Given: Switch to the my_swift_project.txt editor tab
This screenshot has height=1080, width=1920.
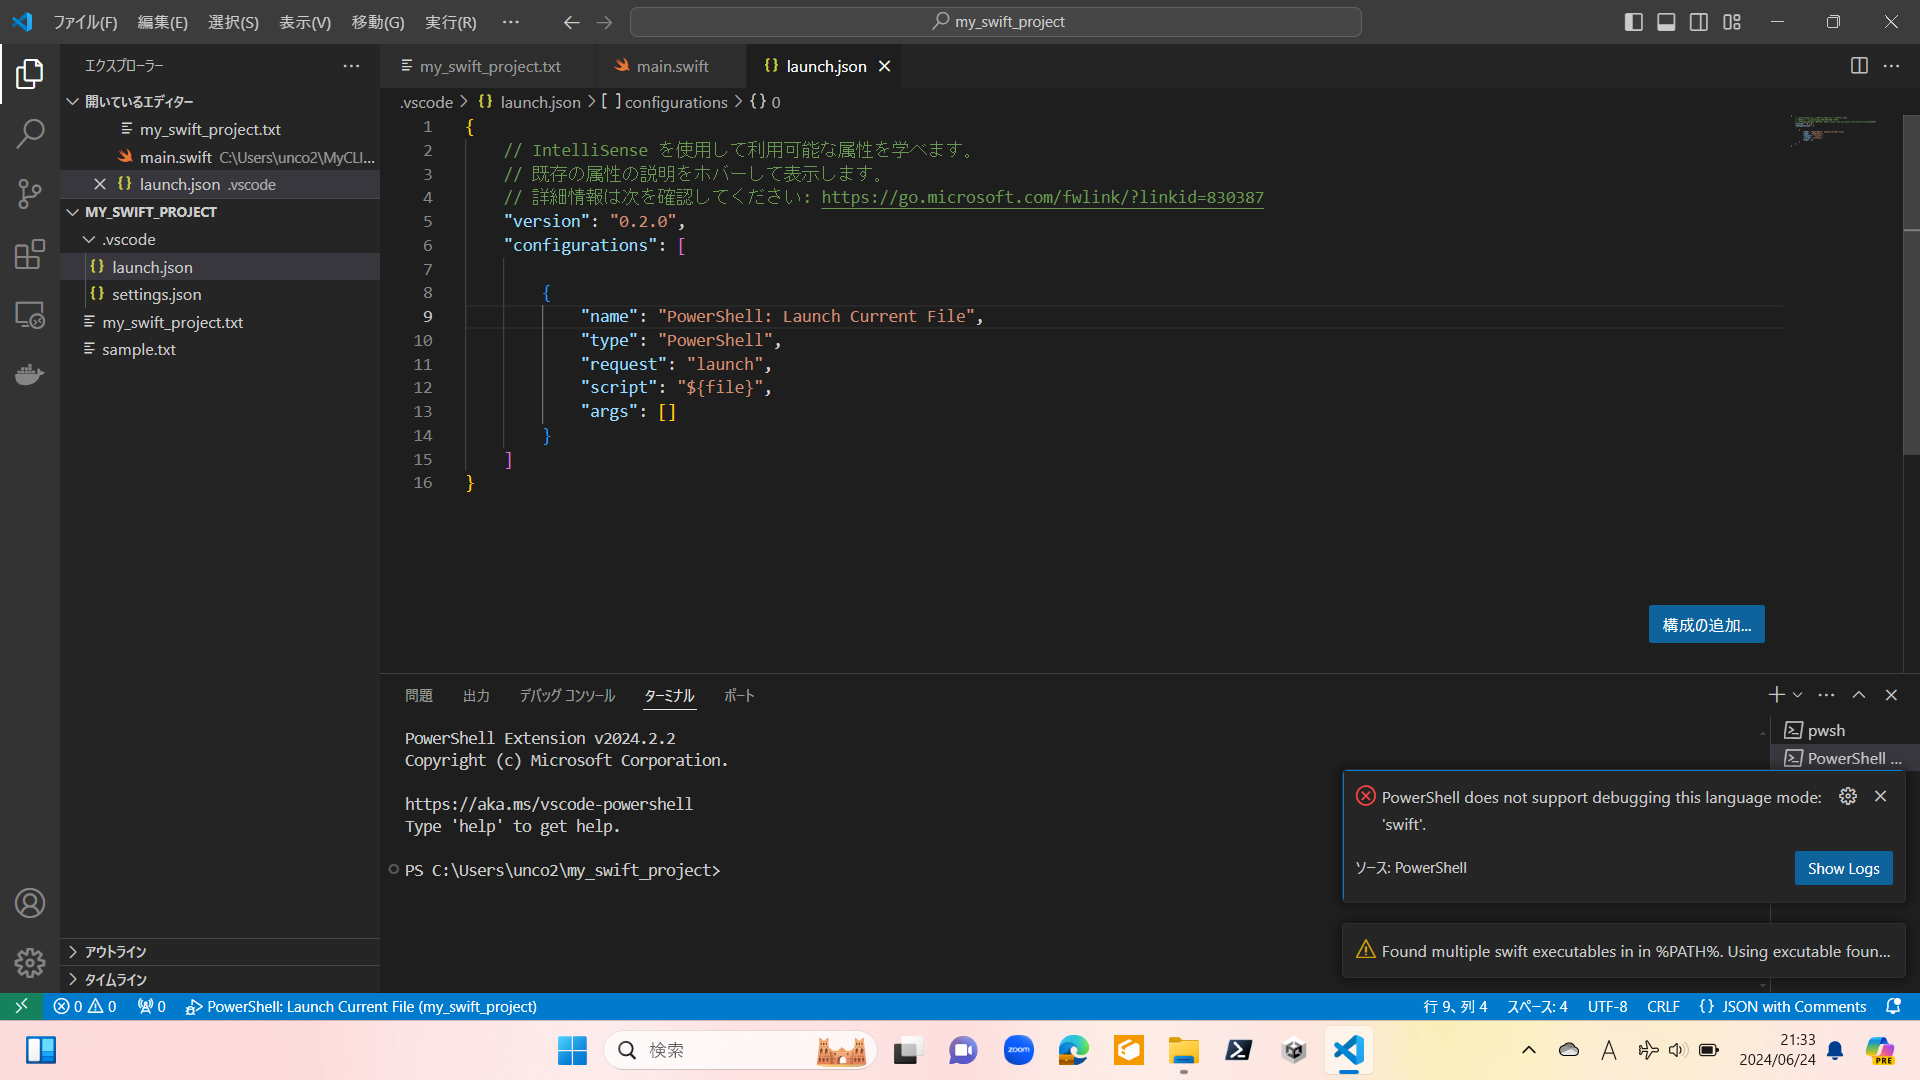Looking at the screenshot, I should 489,66.
